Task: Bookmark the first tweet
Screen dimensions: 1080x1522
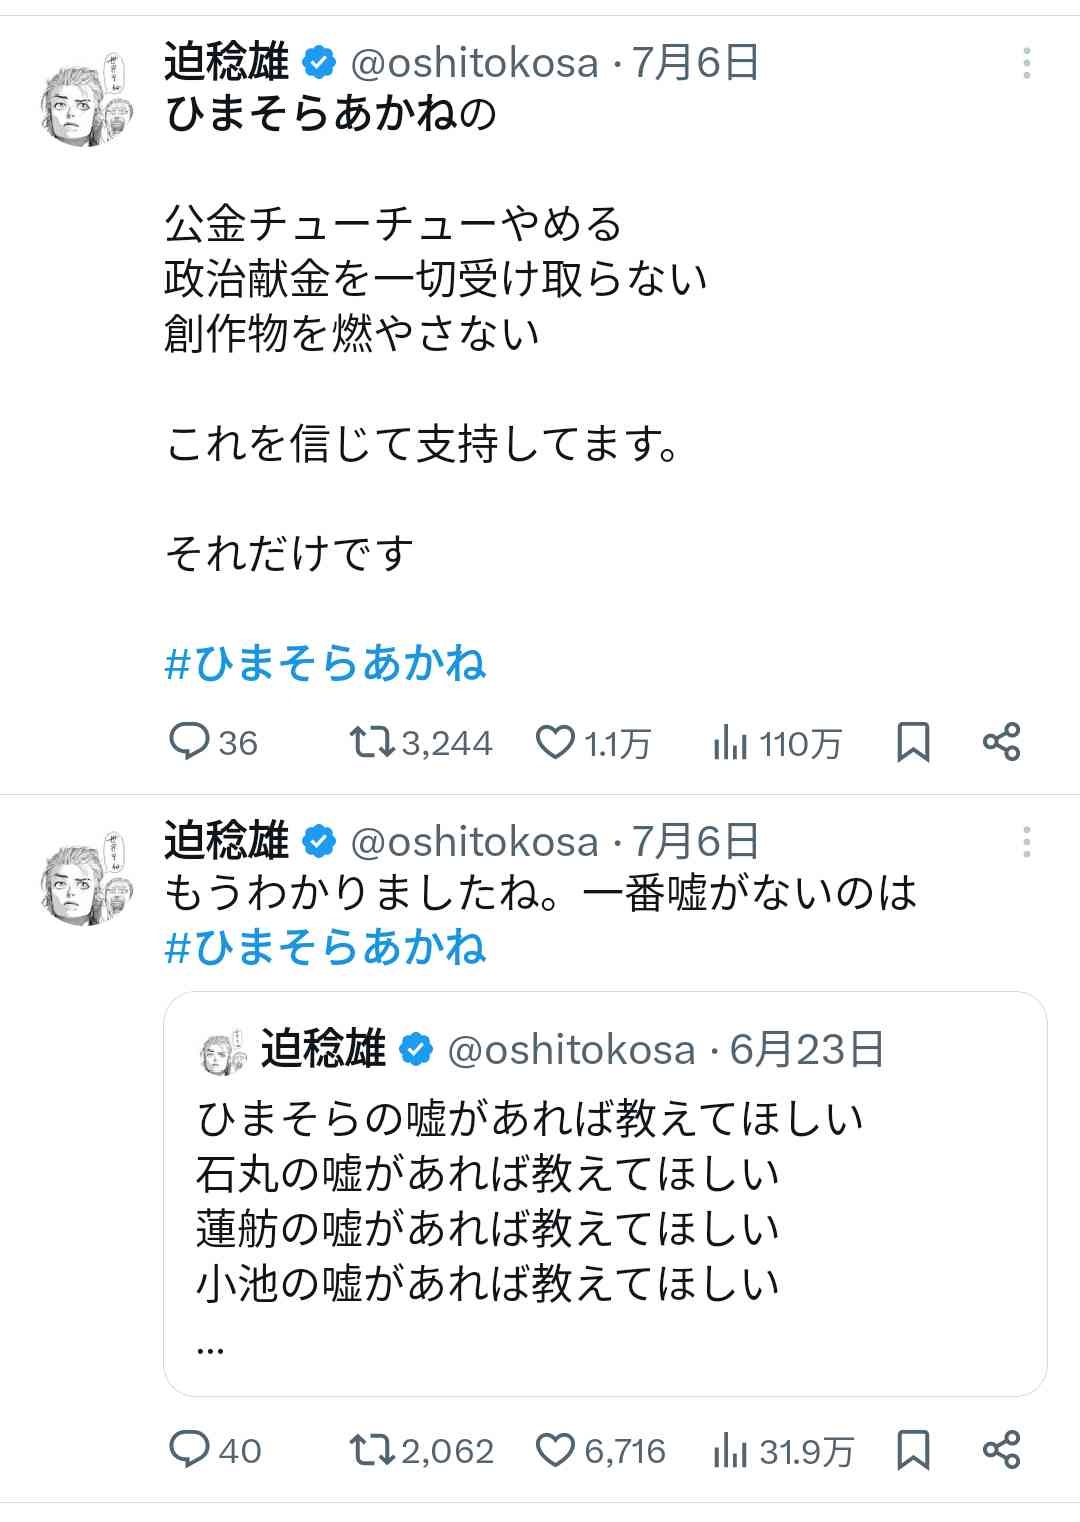Action: click(913, 743)
